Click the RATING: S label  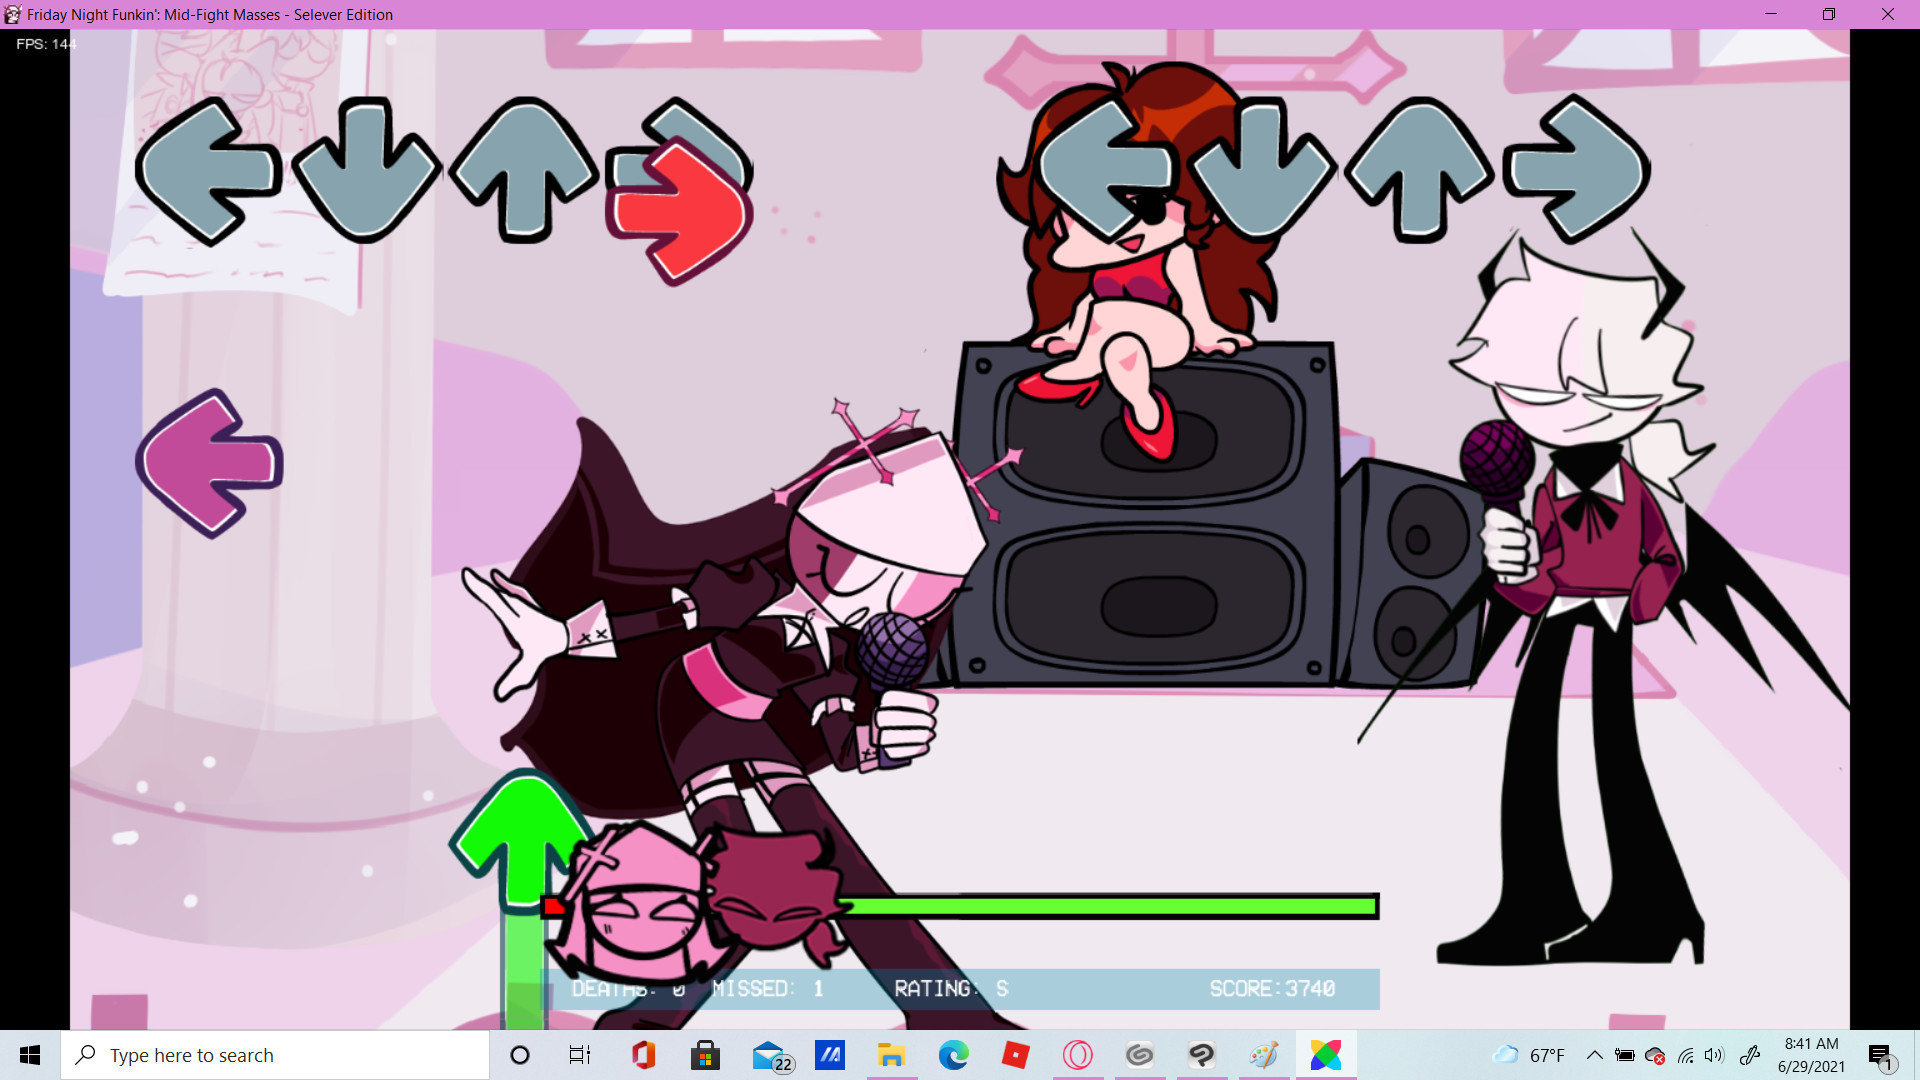tap(951, 989)
